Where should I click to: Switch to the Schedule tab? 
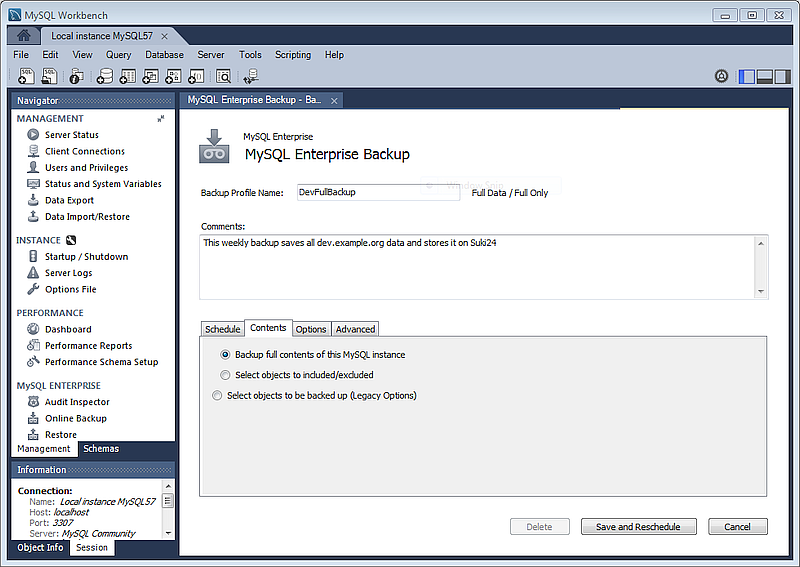tap(222, 329)
